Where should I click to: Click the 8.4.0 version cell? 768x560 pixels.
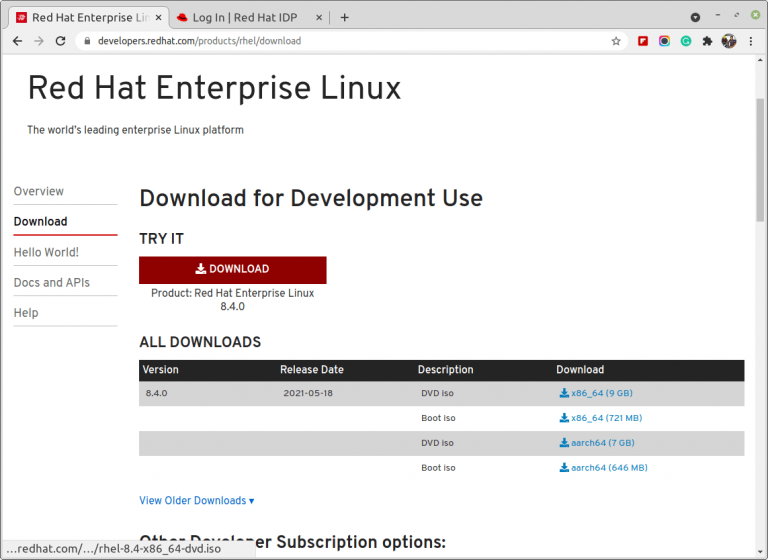coord(156,393)
